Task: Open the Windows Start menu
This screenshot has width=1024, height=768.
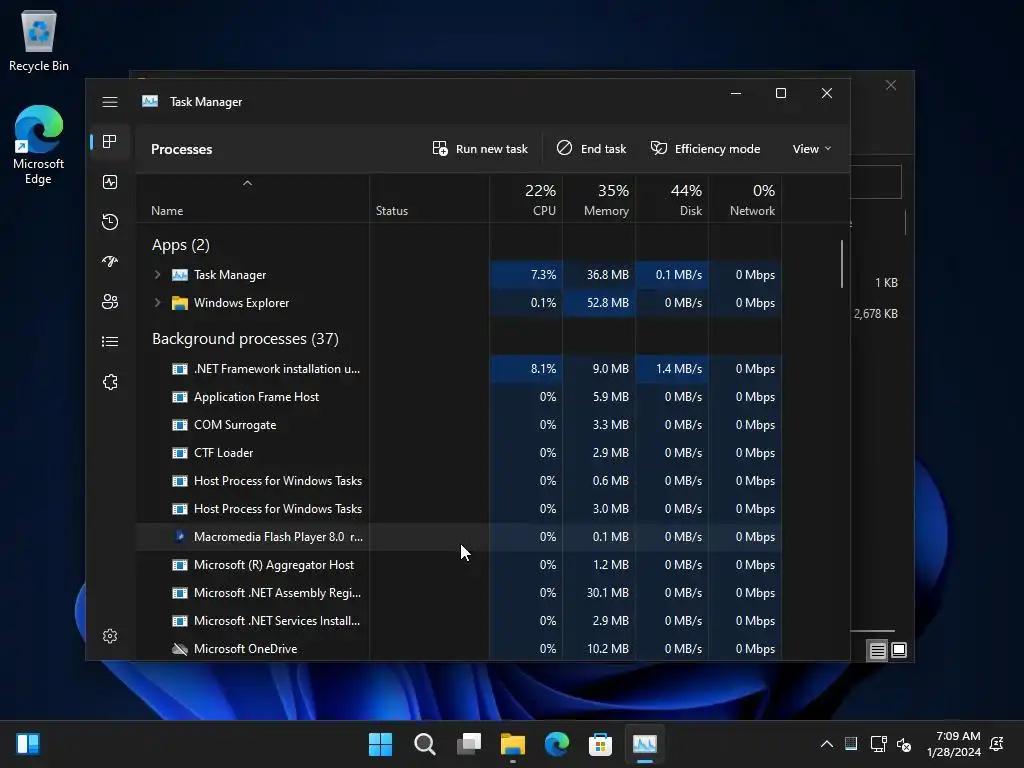Action: coord(381,744)
